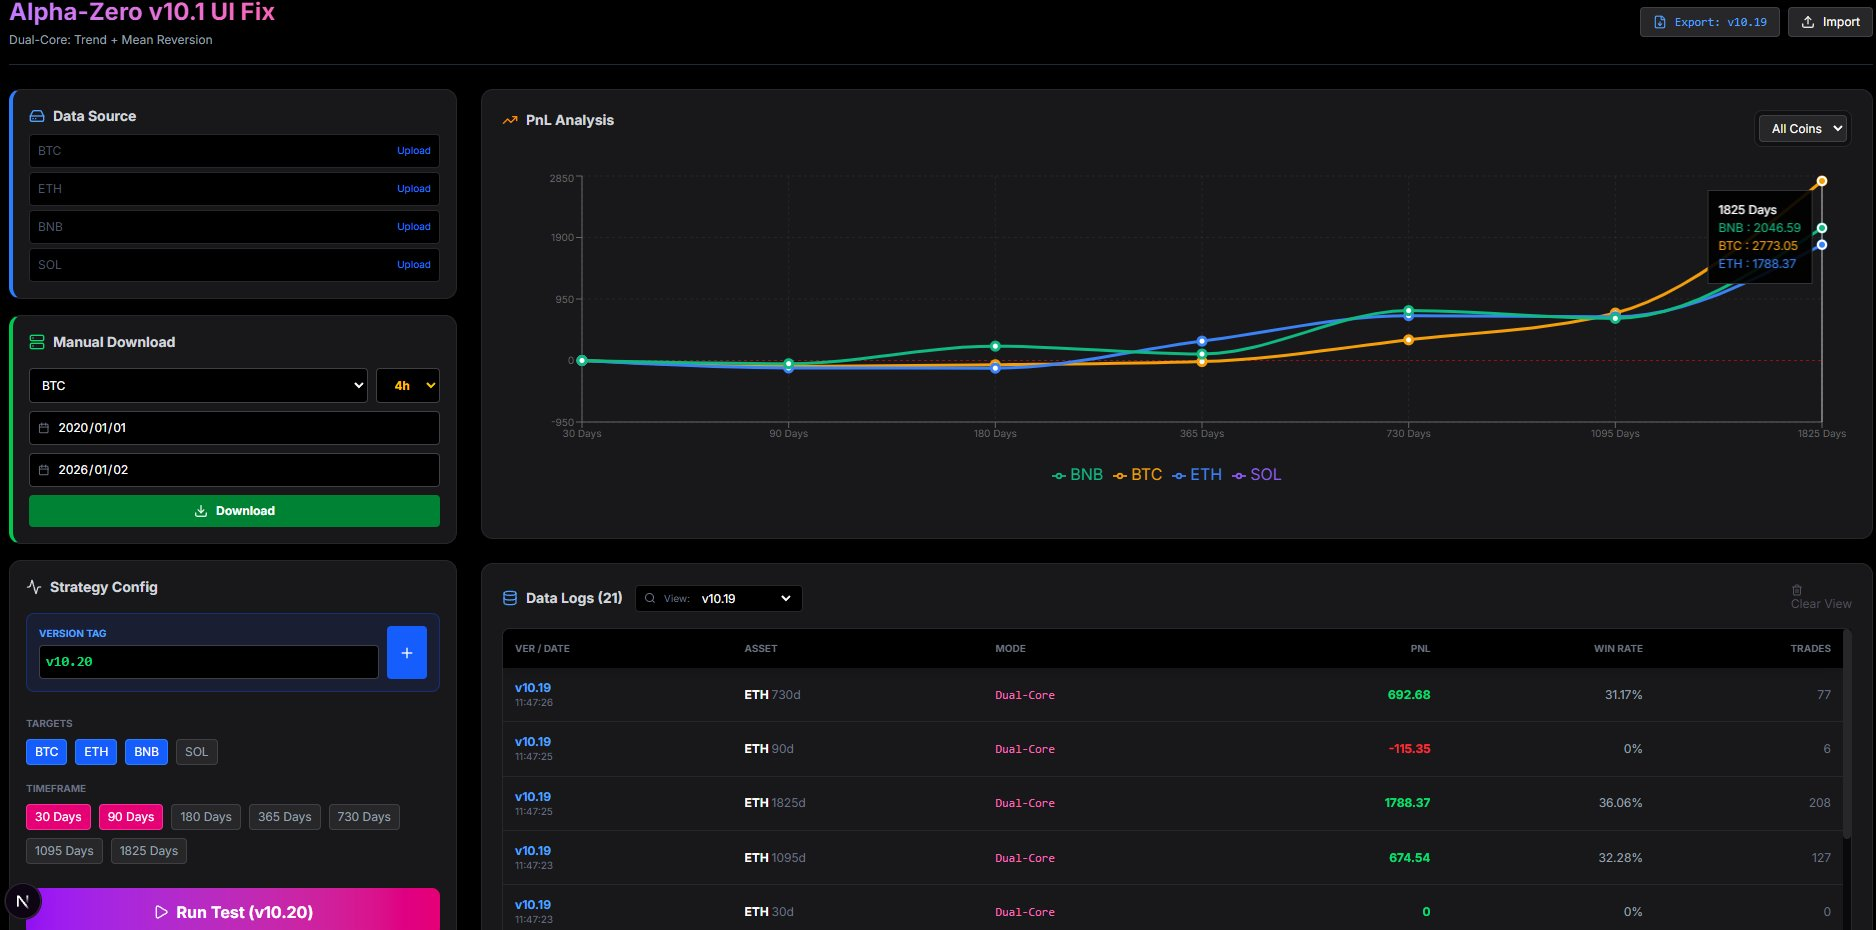
Task: Click Upload link for ETH data
Action: (x=413, y=189)
